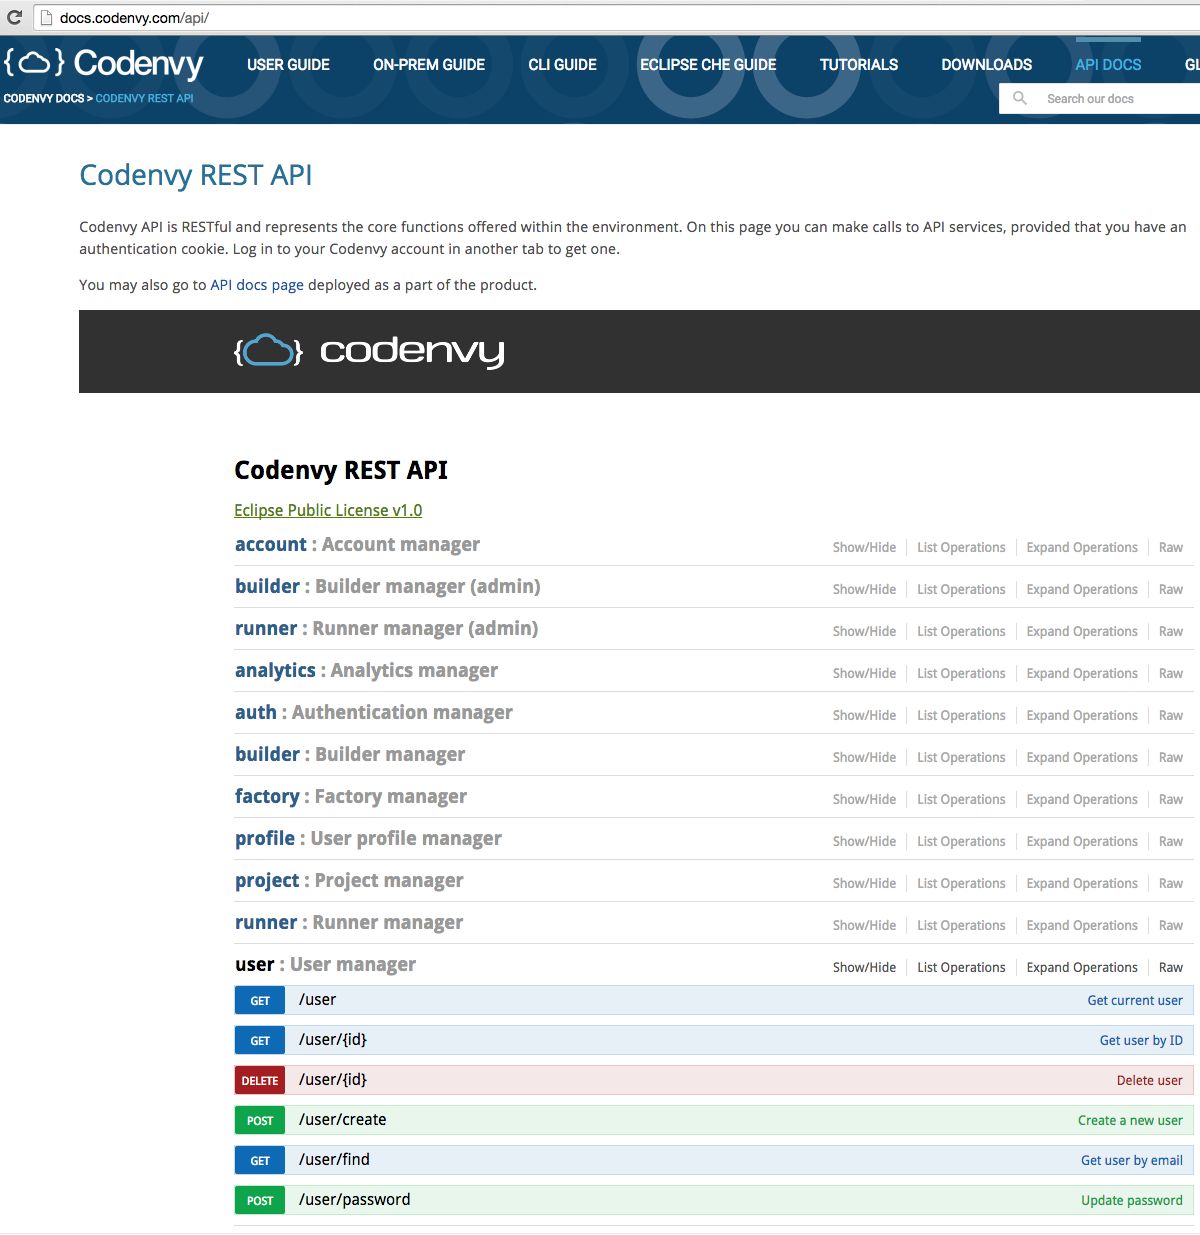The width and height of the screenshot is (1200, 1235).
Task: Click Raw for the factory row
Action: 1171,799
